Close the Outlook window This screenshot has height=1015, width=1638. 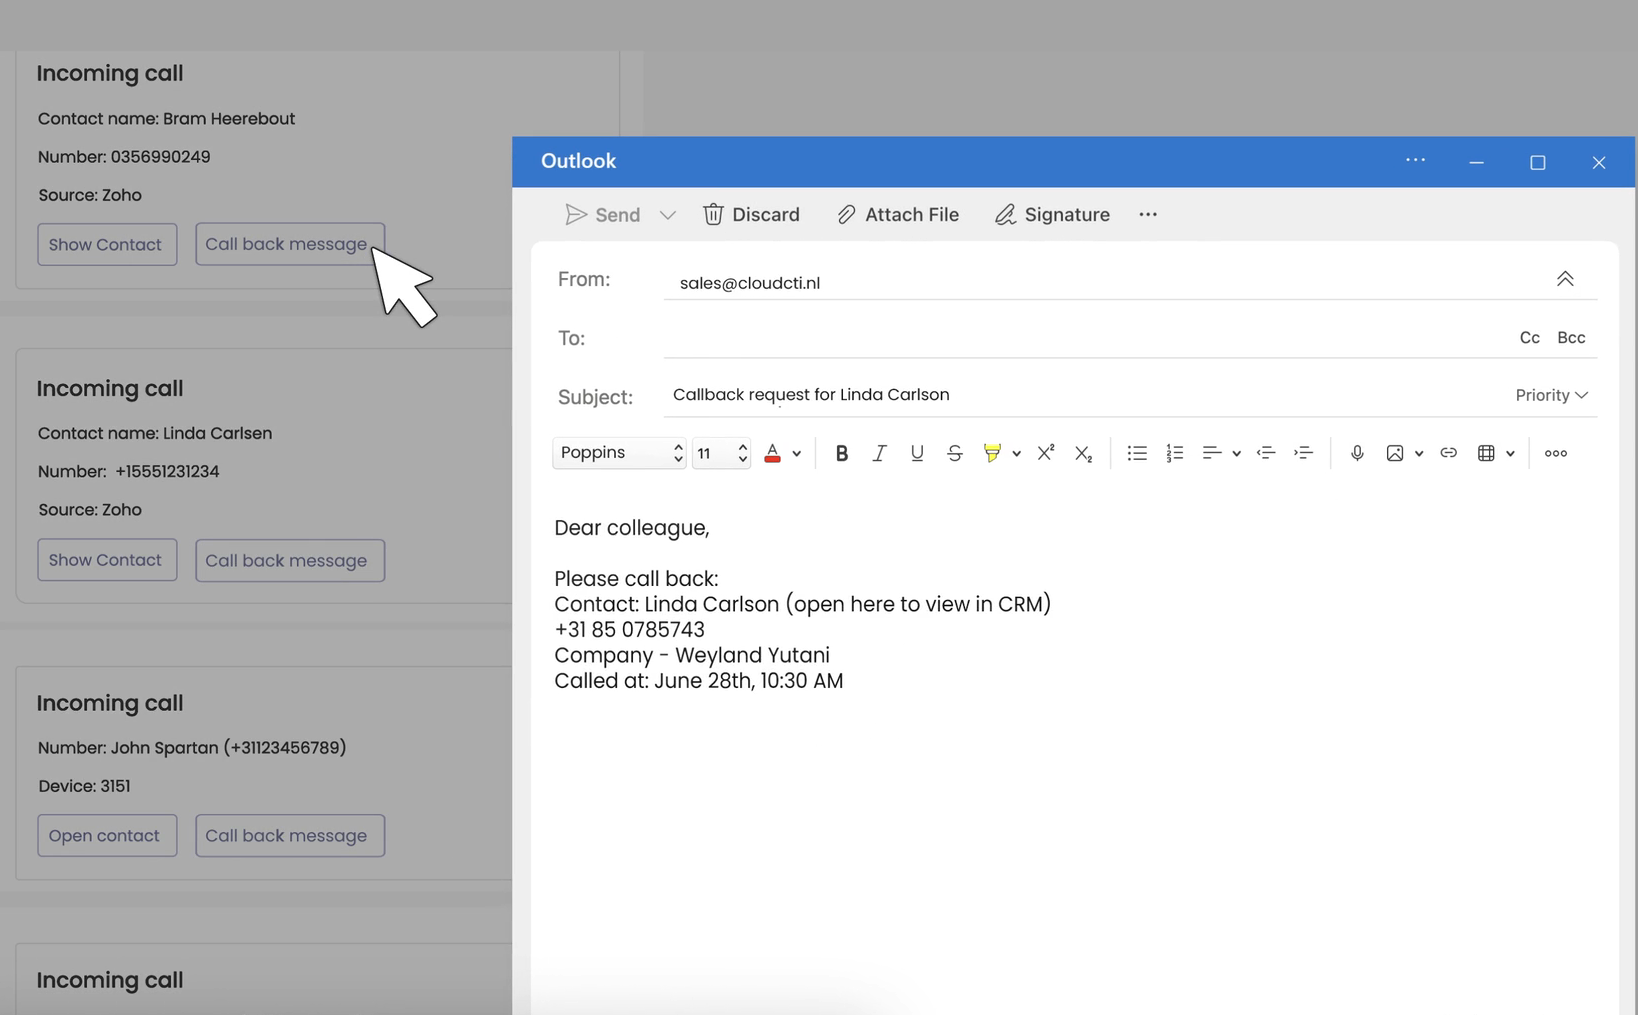point(1599,162)
